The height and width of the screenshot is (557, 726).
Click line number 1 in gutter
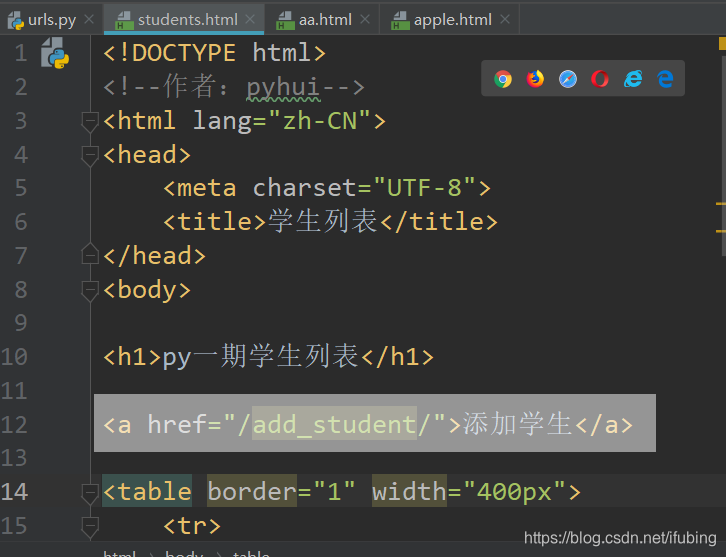[x=20, y=53]
